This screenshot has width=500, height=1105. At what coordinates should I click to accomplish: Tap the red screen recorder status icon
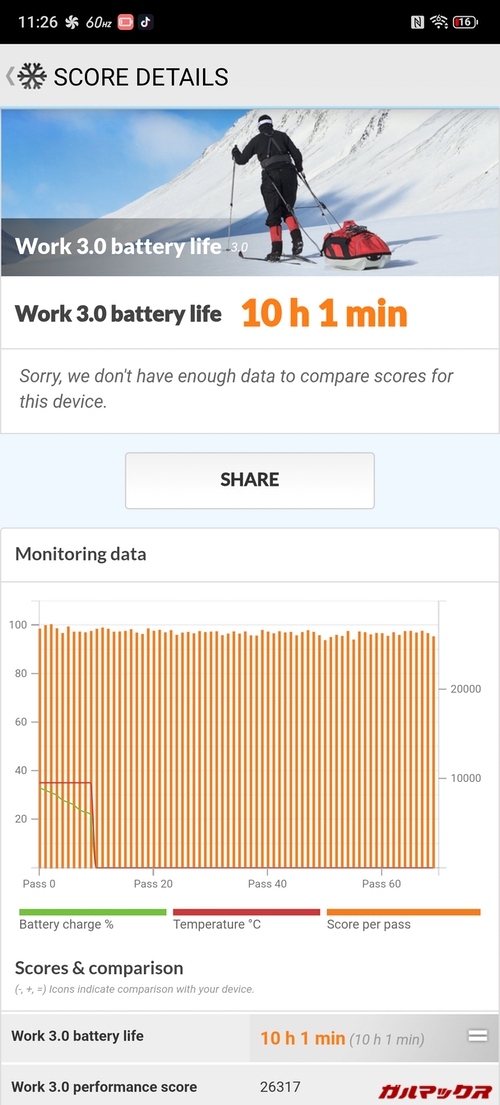(x=125, y=23)
